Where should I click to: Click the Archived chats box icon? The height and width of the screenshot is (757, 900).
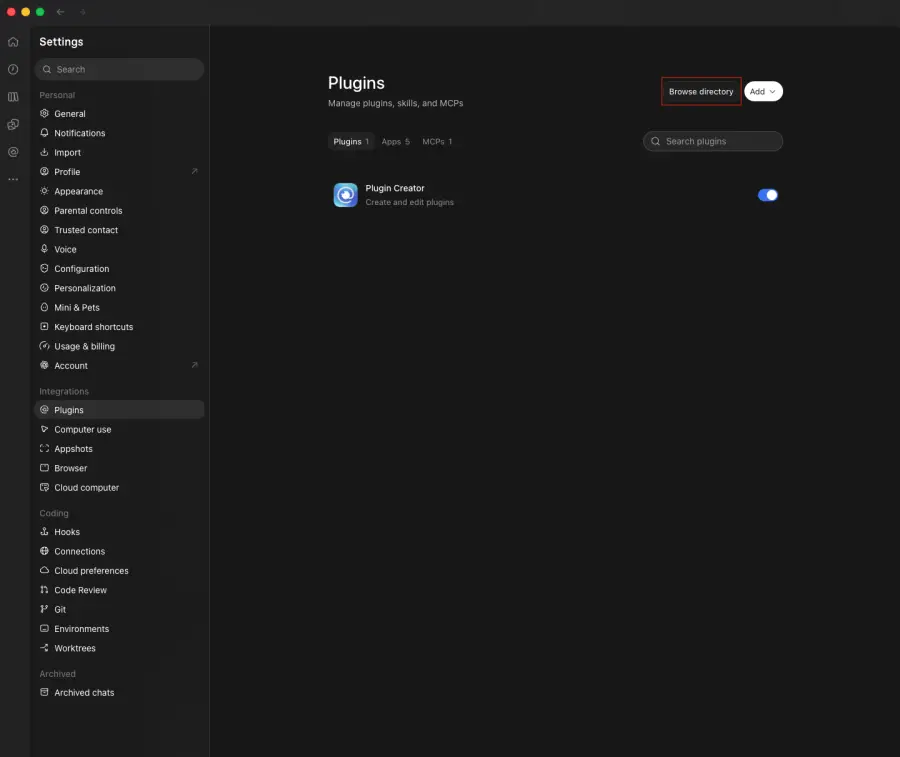(44, 692)
